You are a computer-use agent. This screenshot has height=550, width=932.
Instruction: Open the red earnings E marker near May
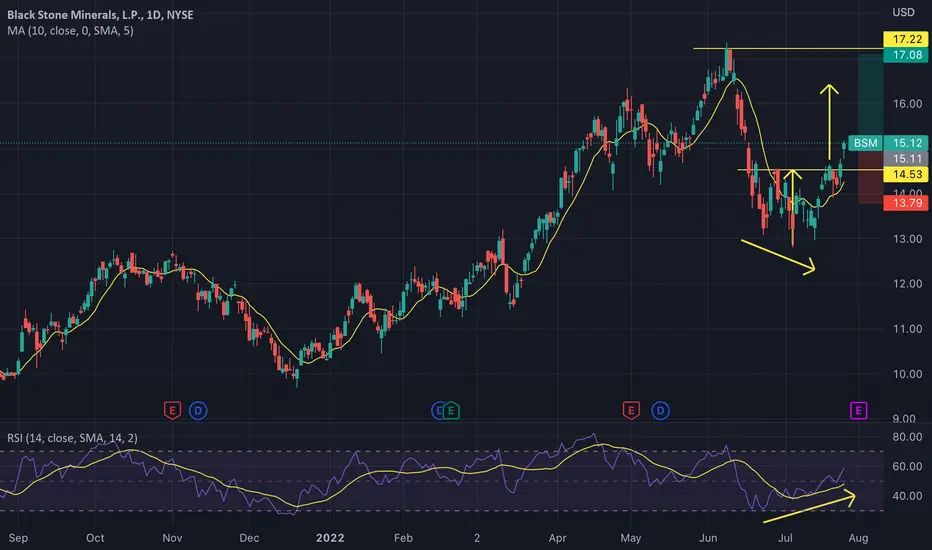coord(631,410)
